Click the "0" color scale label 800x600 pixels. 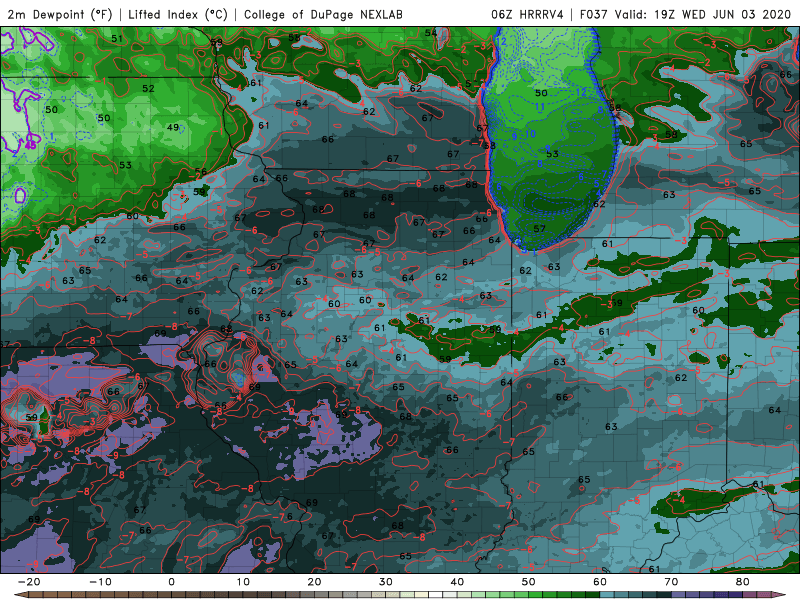(x=171, y=582)
